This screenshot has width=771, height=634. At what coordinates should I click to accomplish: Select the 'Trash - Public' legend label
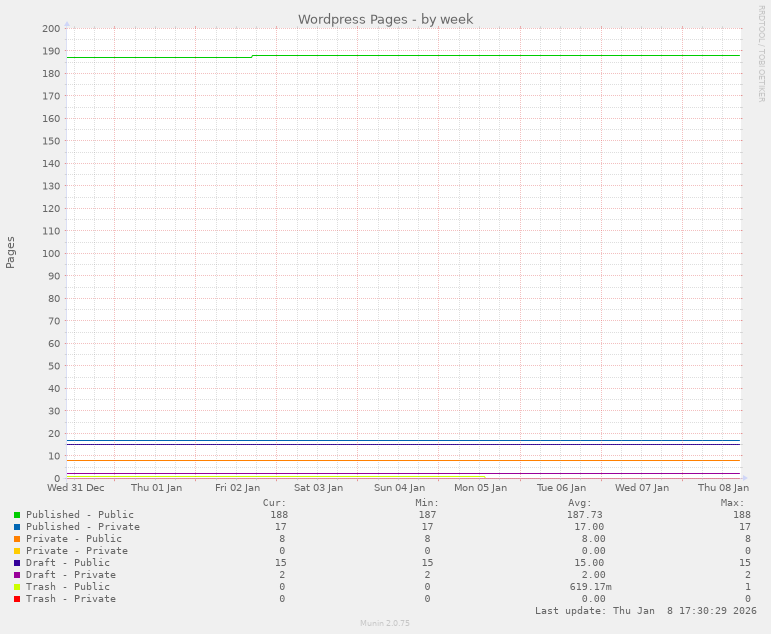click(68, 586)
